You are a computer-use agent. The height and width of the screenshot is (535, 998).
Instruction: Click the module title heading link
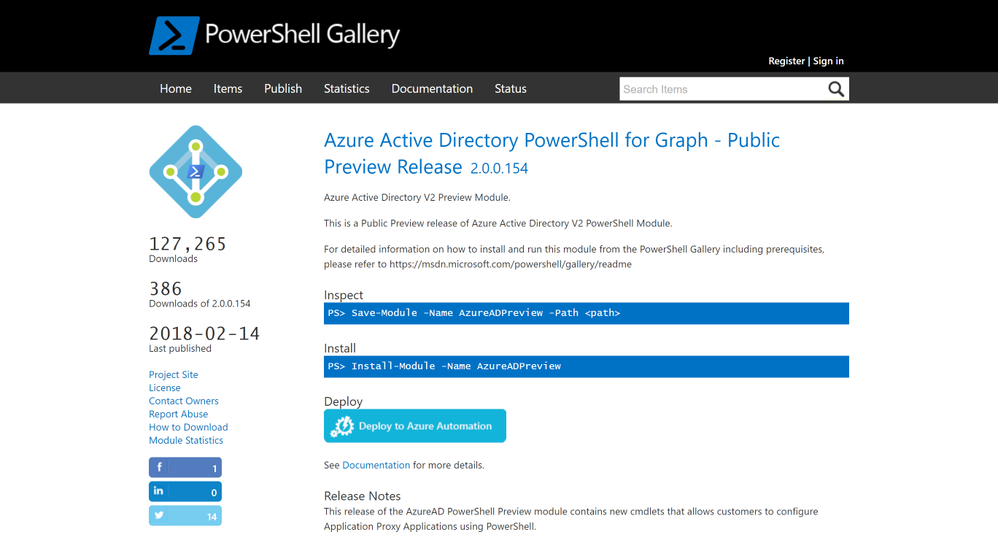551,153
